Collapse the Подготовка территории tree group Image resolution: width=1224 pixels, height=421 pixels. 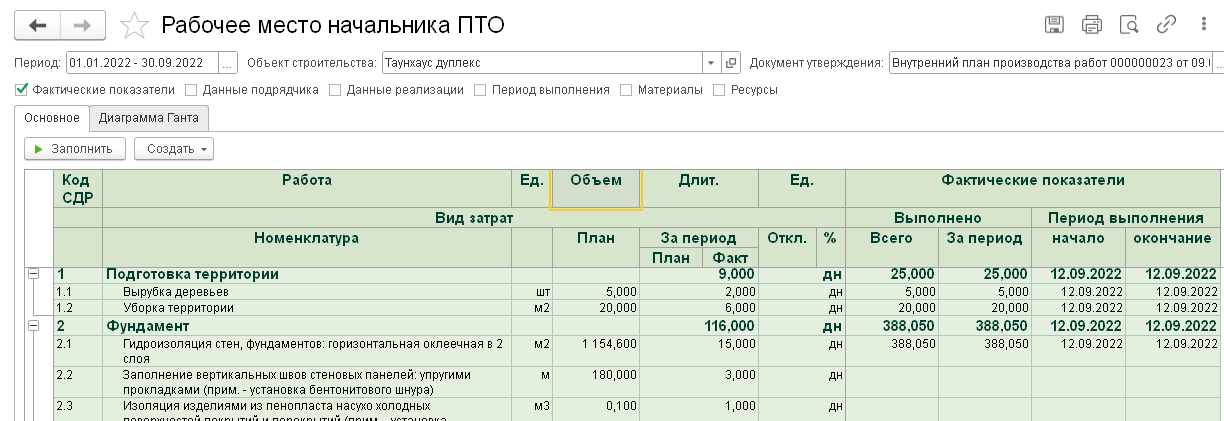pos(33,273)
